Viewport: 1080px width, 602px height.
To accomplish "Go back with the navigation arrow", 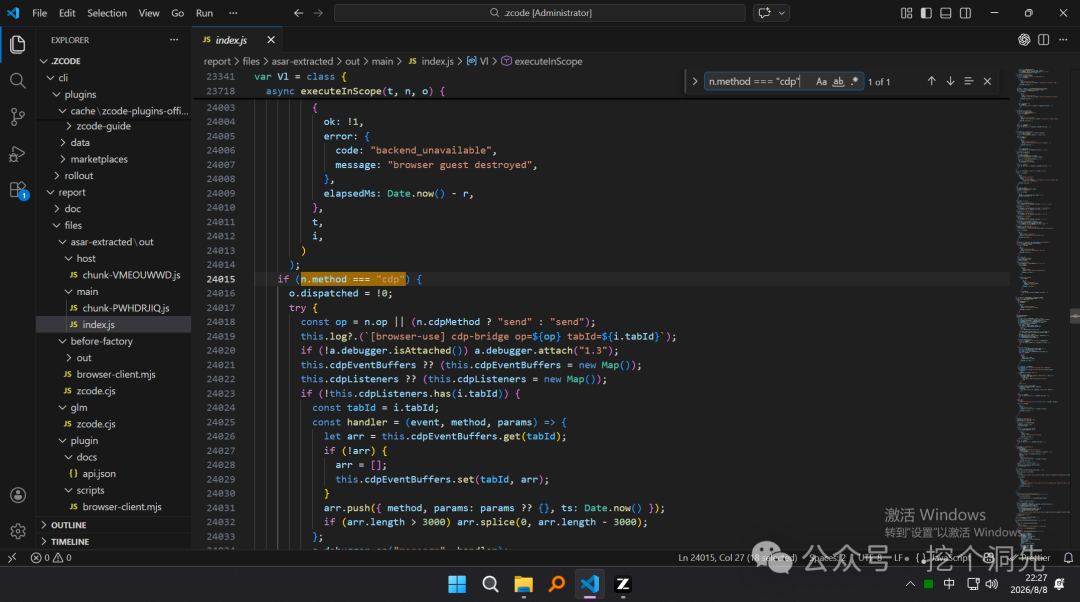I will point(298,13).
